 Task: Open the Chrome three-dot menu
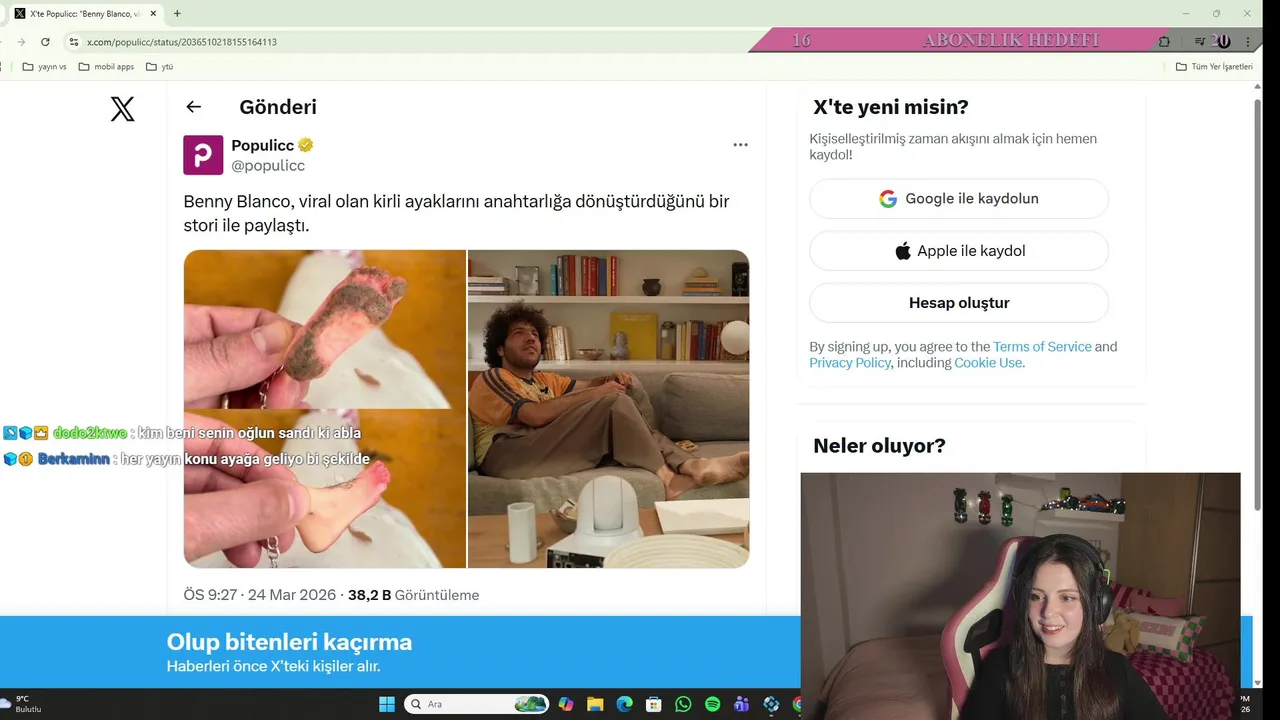point(1248,42)
